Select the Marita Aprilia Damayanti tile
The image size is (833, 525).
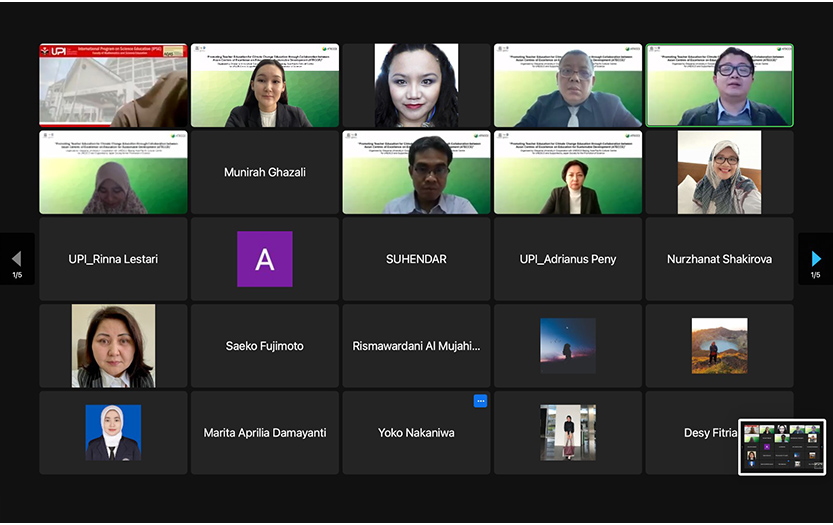pyautogui.click(x=265, y=433)
